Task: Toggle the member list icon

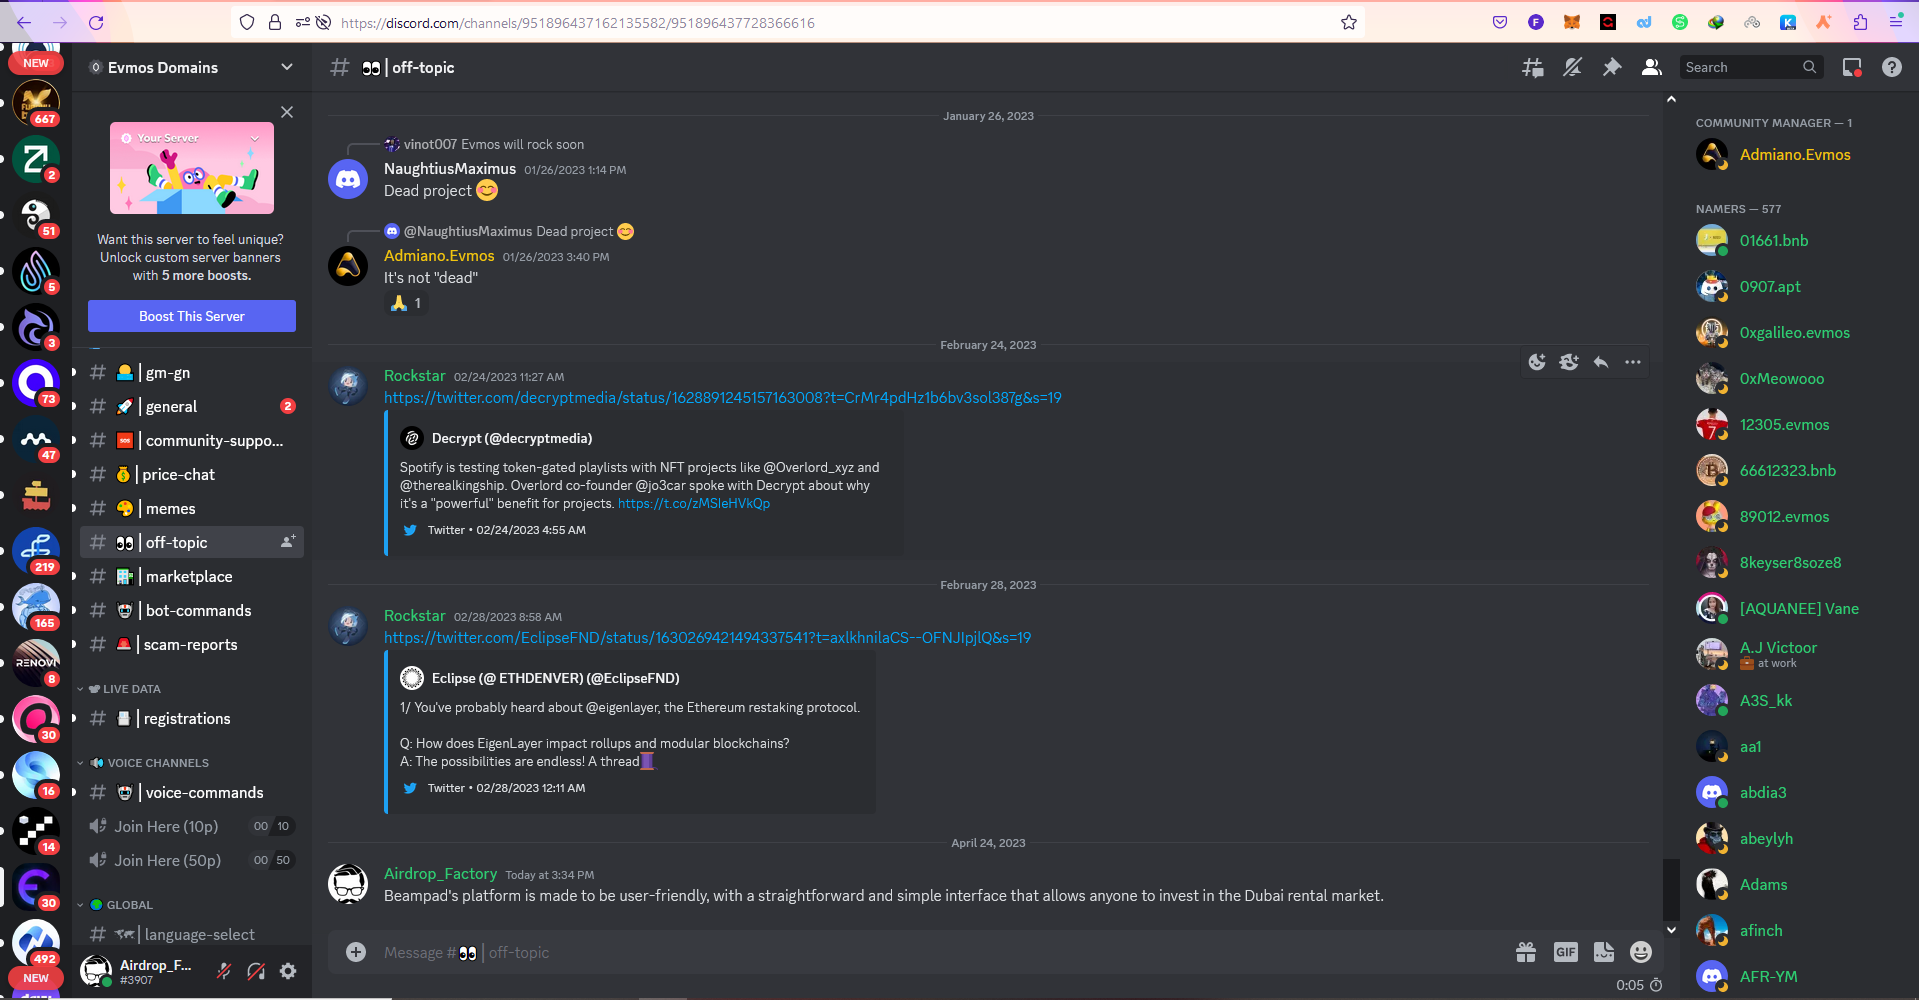Action: coord(1652,67)
